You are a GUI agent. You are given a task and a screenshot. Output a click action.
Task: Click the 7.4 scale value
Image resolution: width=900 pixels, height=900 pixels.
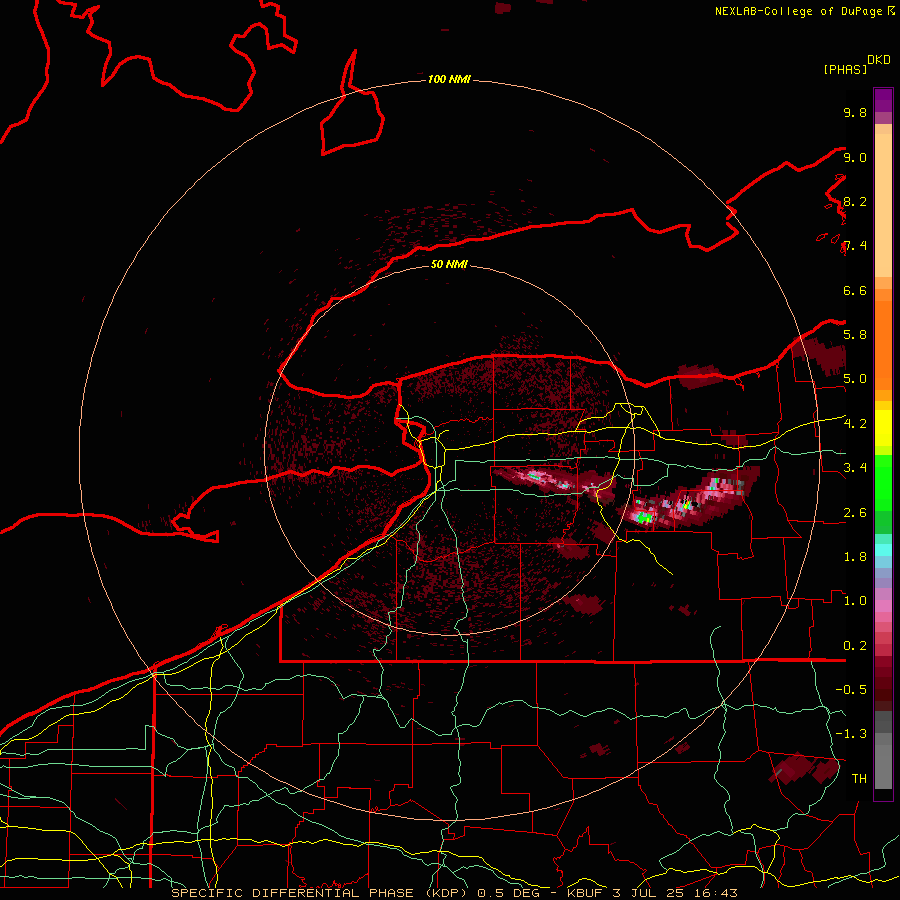pyautogui.click(x=855, y=246)
